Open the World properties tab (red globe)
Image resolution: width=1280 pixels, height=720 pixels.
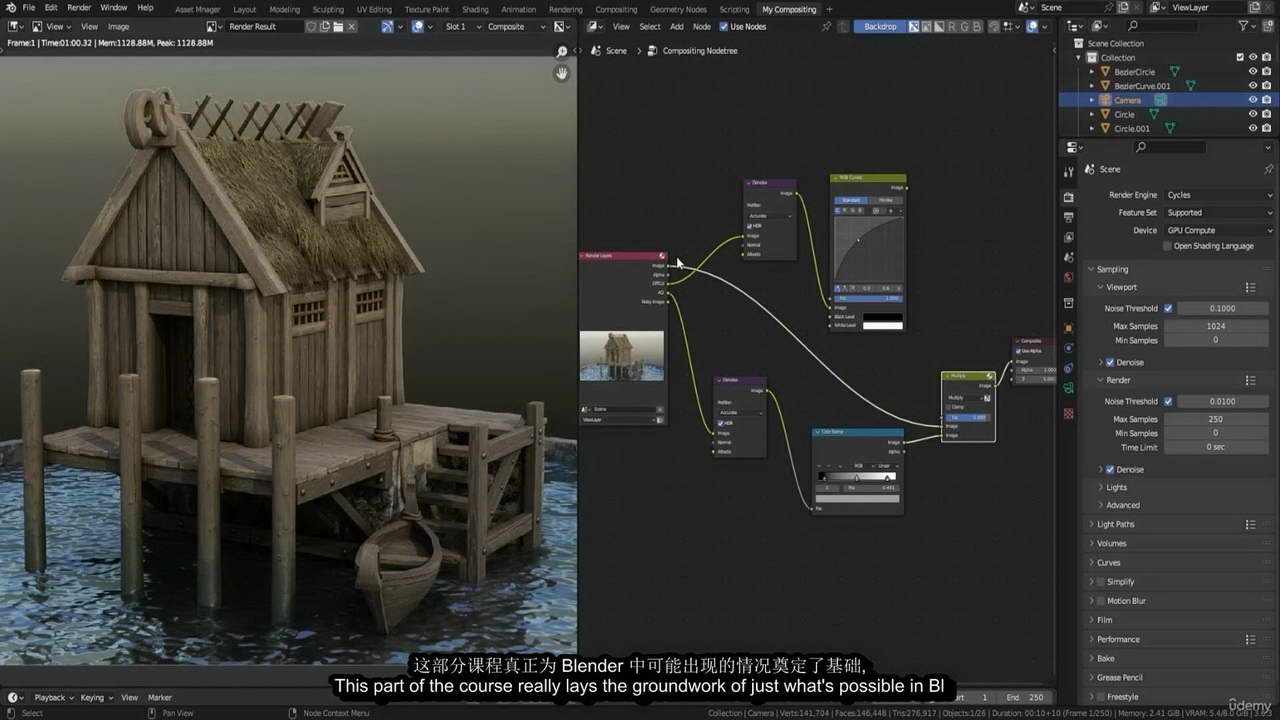click(1068, 277)
